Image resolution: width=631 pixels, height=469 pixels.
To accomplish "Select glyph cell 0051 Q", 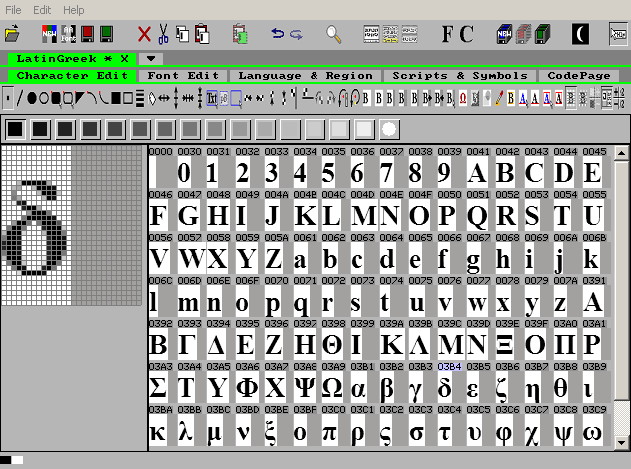I will [x=478, y=211].
